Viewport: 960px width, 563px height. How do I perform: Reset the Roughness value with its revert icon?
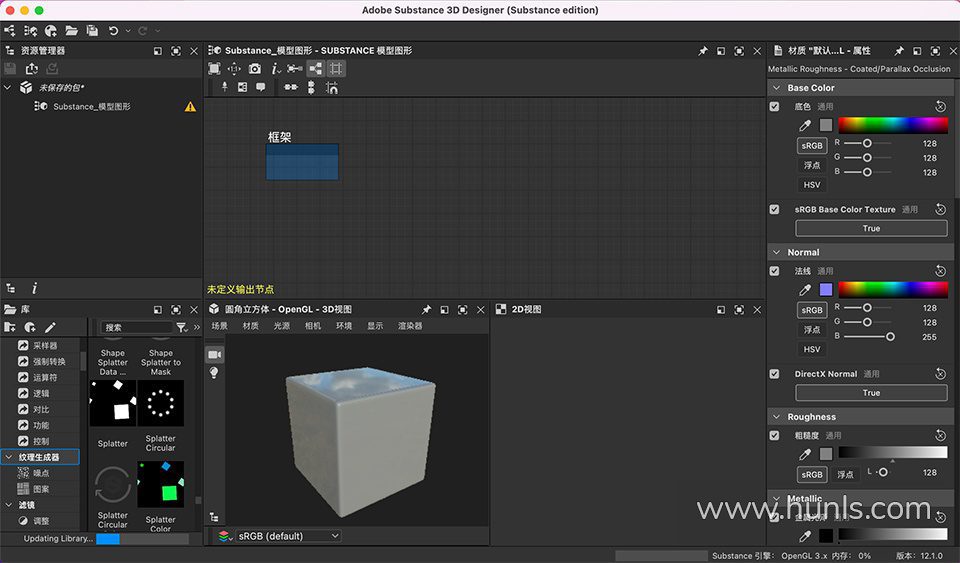940,435
